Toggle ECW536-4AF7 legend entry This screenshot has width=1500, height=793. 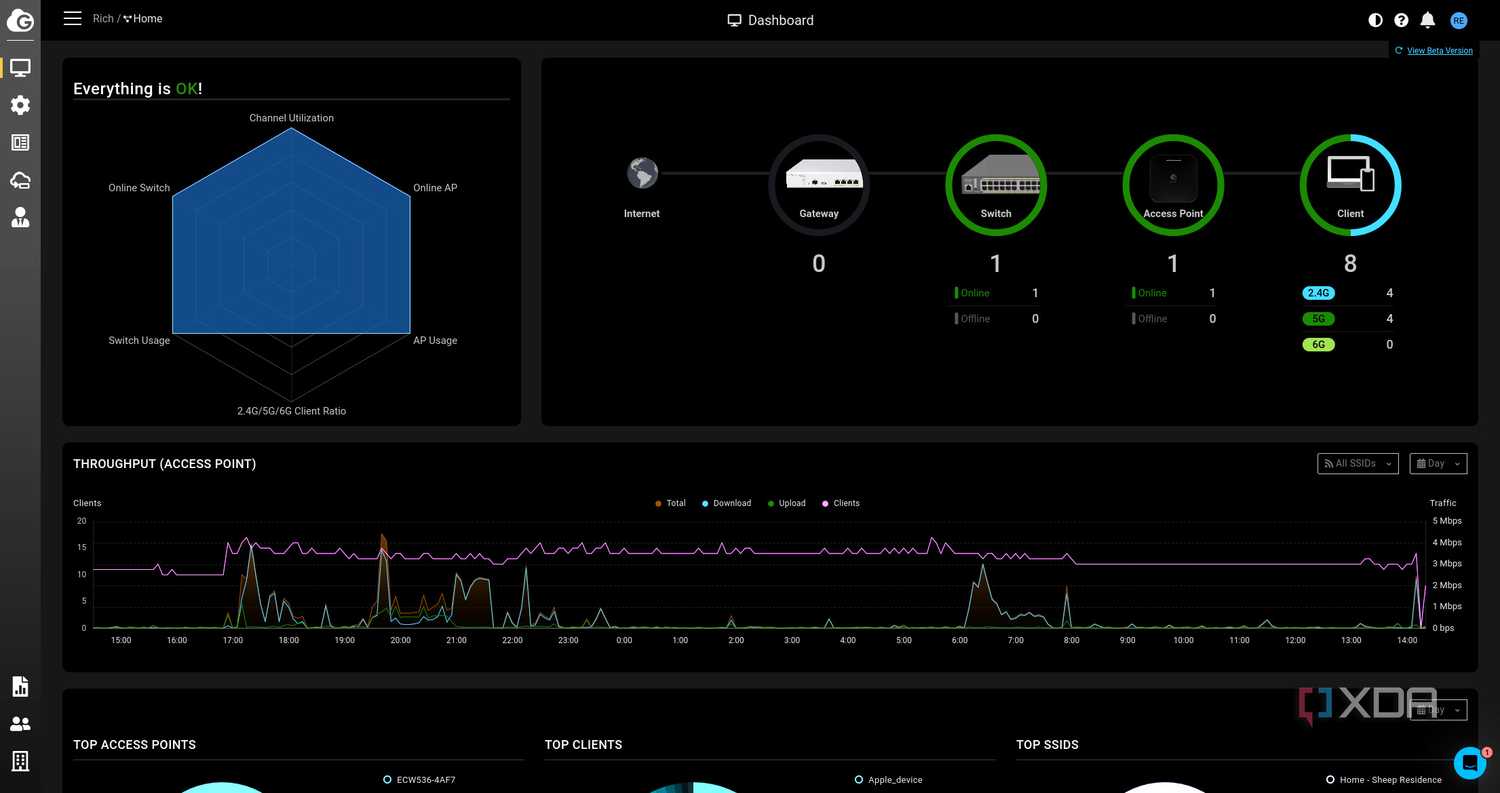(x=419, y=779)
